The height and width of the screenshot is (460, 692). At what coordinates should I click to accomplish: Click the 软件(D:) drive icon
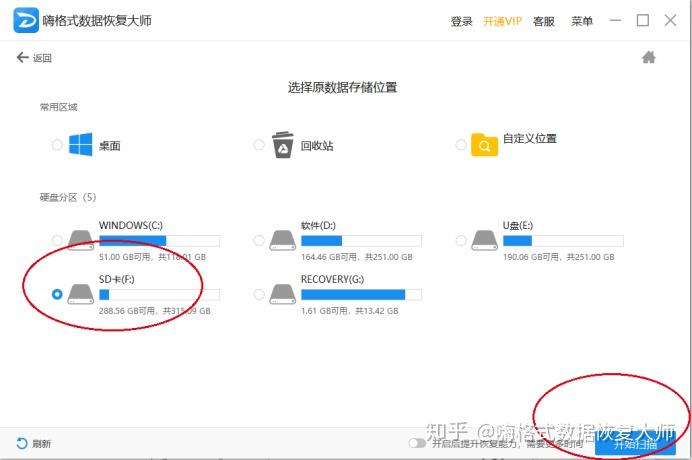coord(282,240)
